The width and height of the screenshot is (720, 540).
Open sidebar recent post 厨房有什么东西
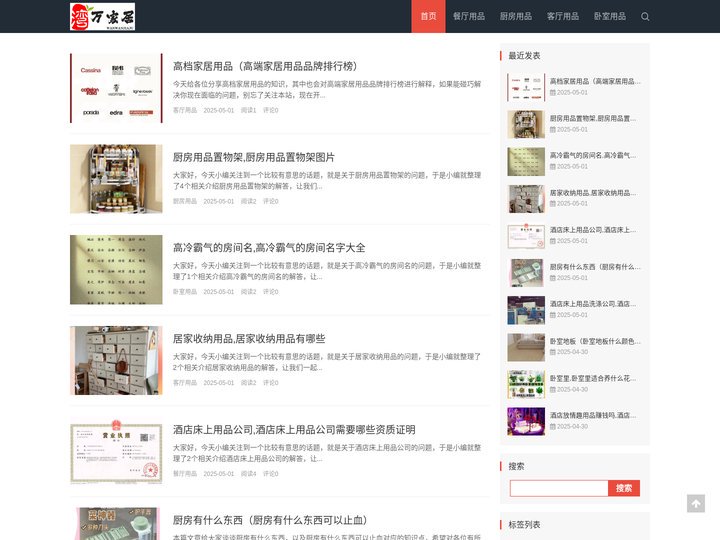coord(595,267)
